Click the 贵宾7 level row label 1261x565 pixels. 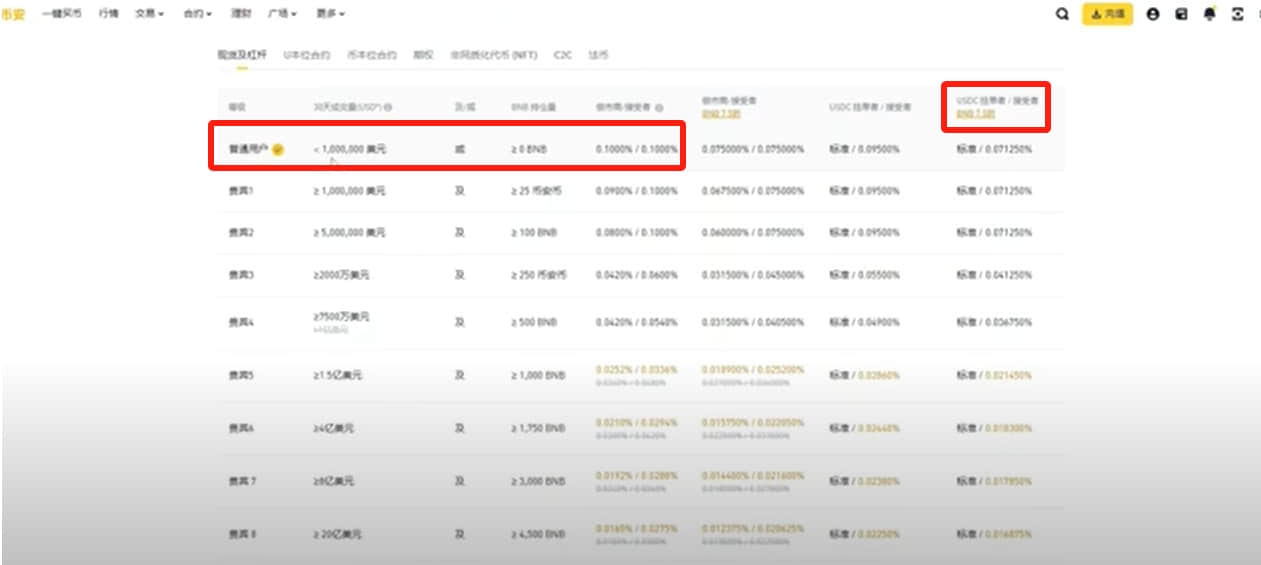point(242,481)
